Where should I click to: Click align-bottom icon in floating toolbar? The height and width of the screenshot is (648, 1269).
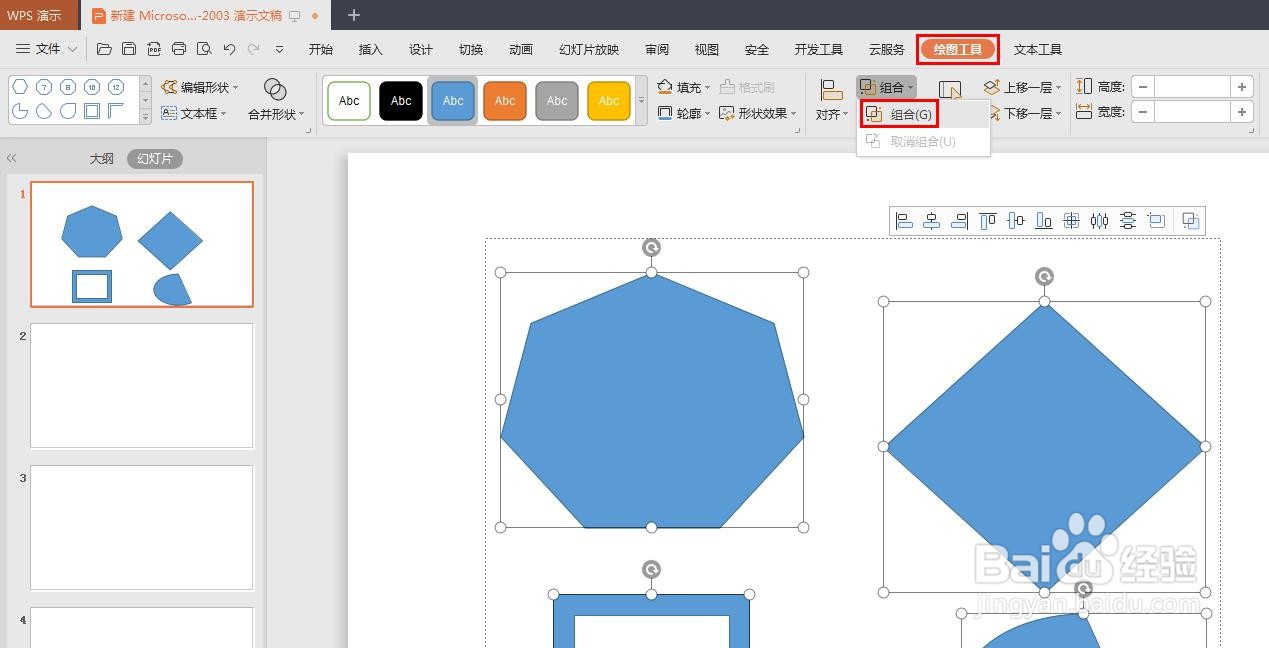[x=1044, y=221]
